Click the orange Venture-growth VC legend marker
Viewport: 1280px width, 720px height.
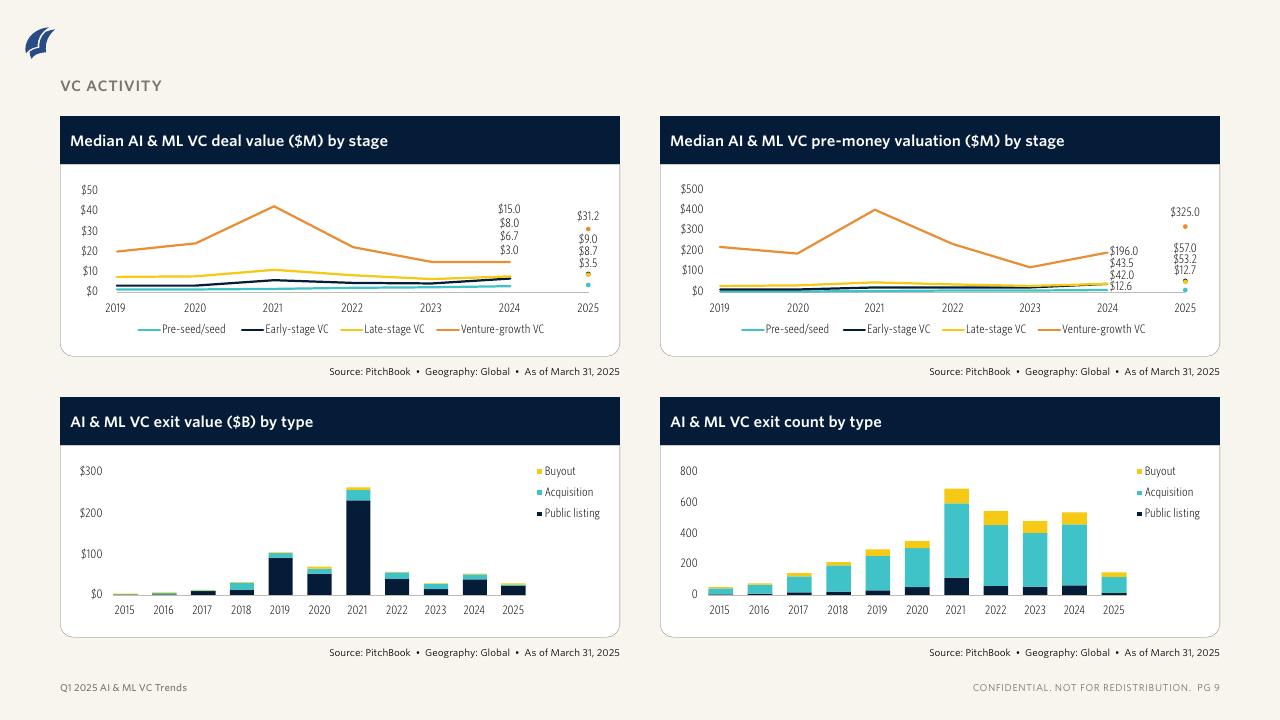coord(447,329)
